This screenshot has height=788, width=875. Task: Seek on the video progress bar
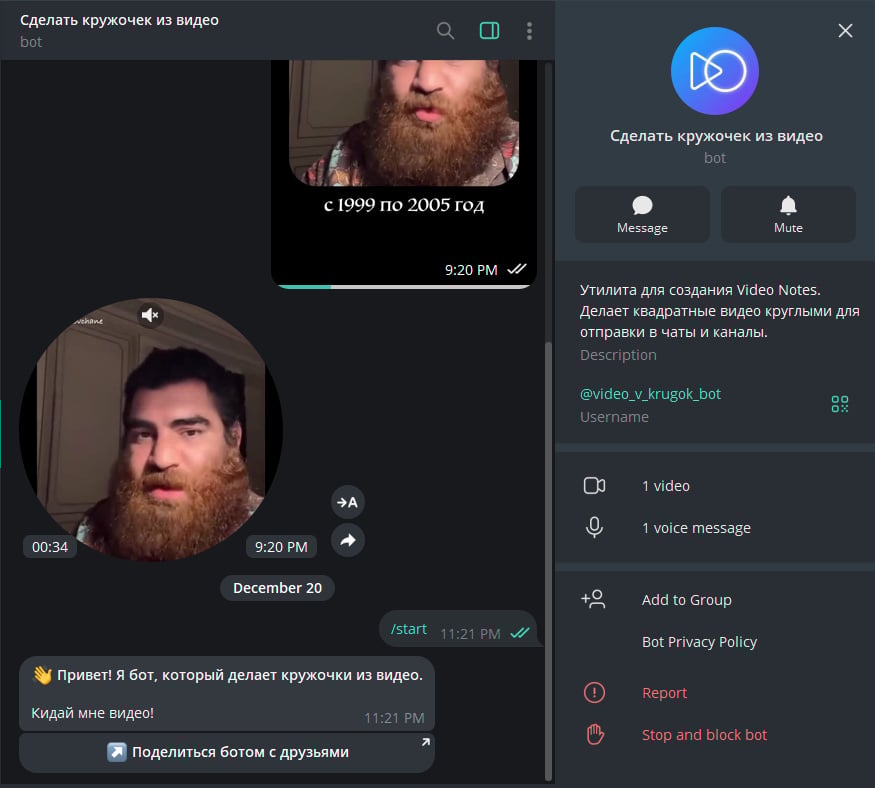pos(403,287)
